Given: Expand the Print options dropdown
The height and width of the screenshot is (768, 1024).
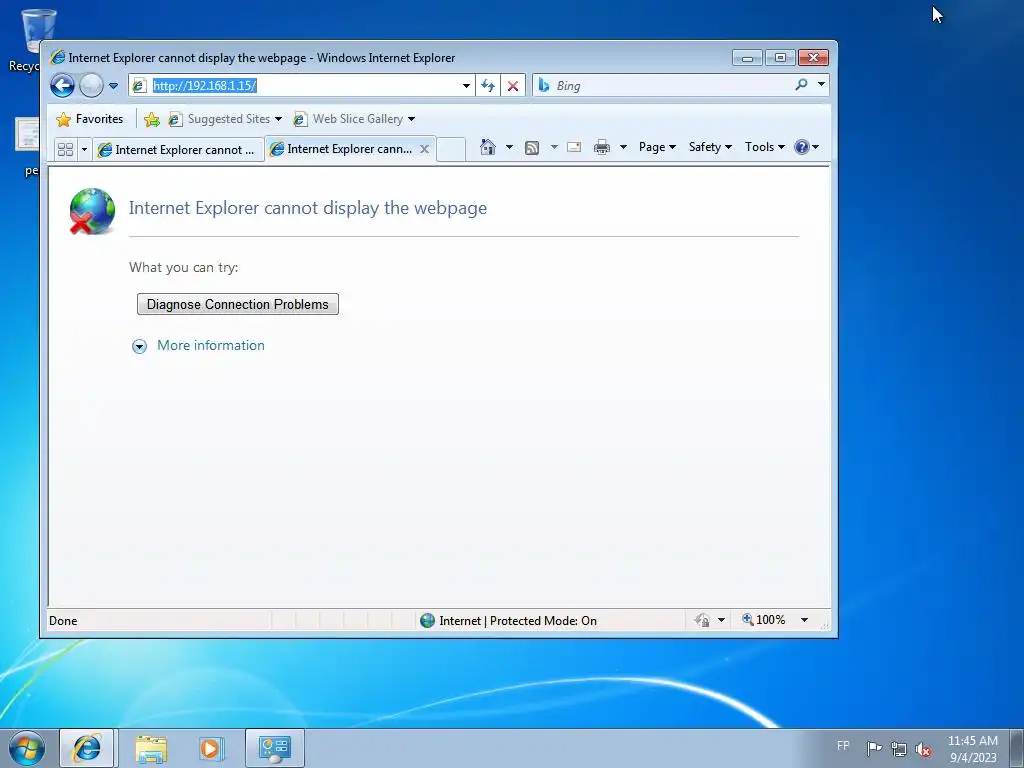Looking at the screenshot, I should [x=623, y=147].
